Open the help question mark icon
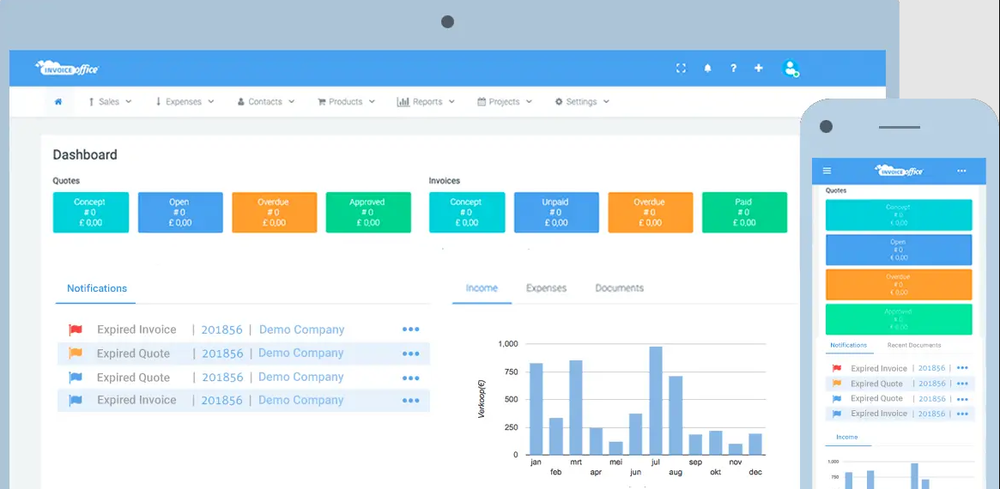The image size is (1000, 489). [733, 68]
